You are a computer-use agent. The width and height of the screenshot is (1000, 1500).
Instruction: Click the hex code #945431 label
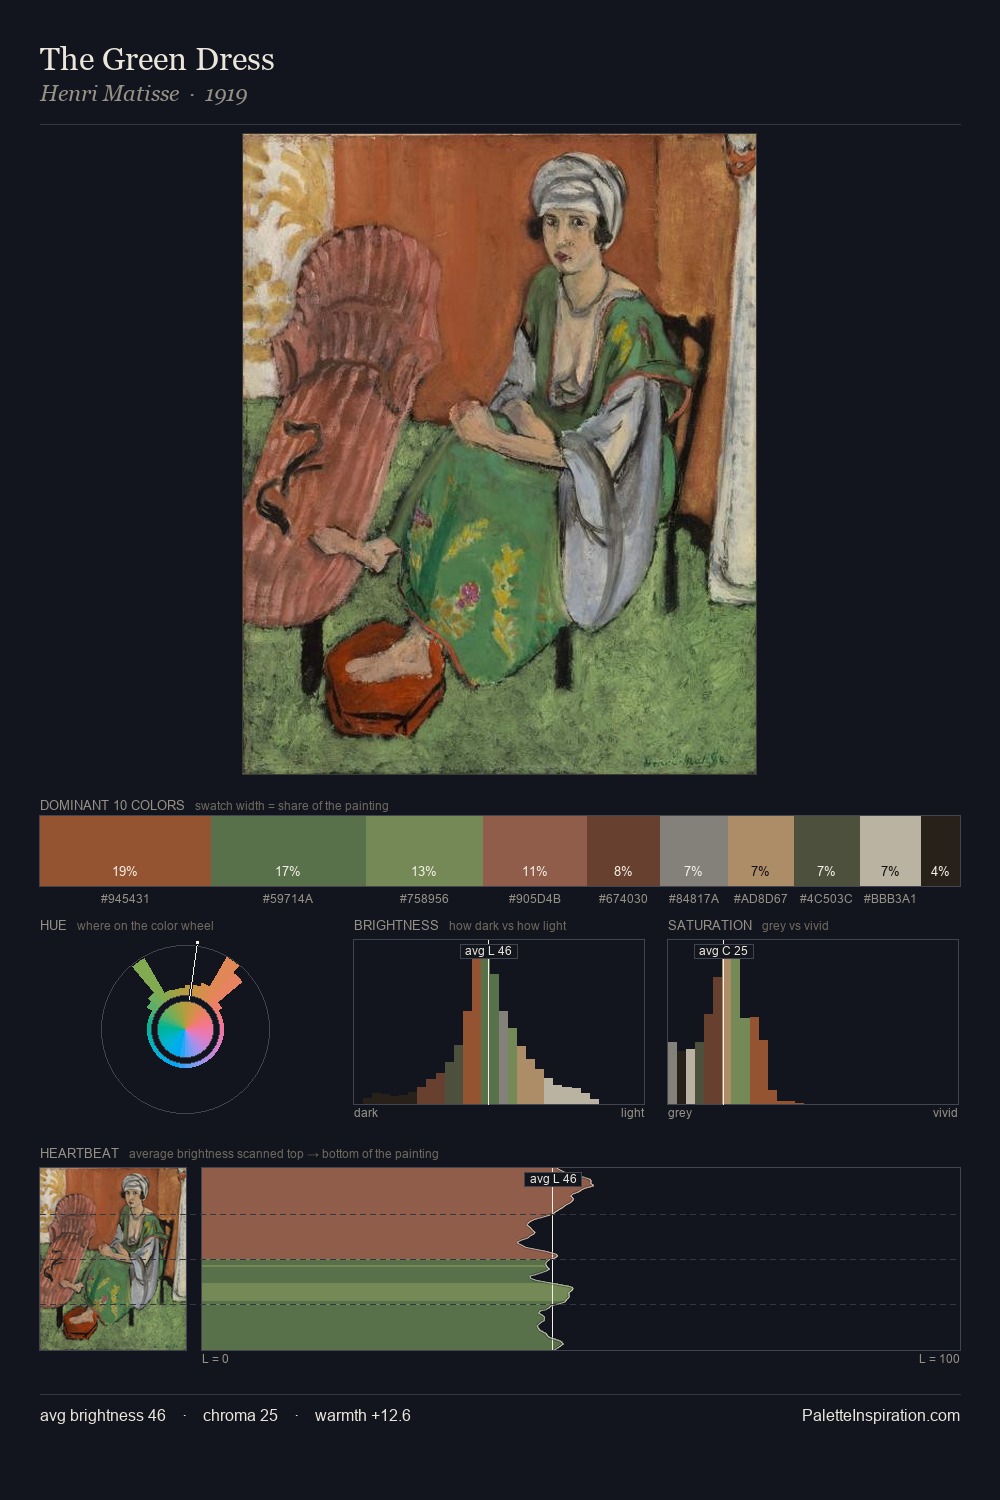[x=125, y=899]
